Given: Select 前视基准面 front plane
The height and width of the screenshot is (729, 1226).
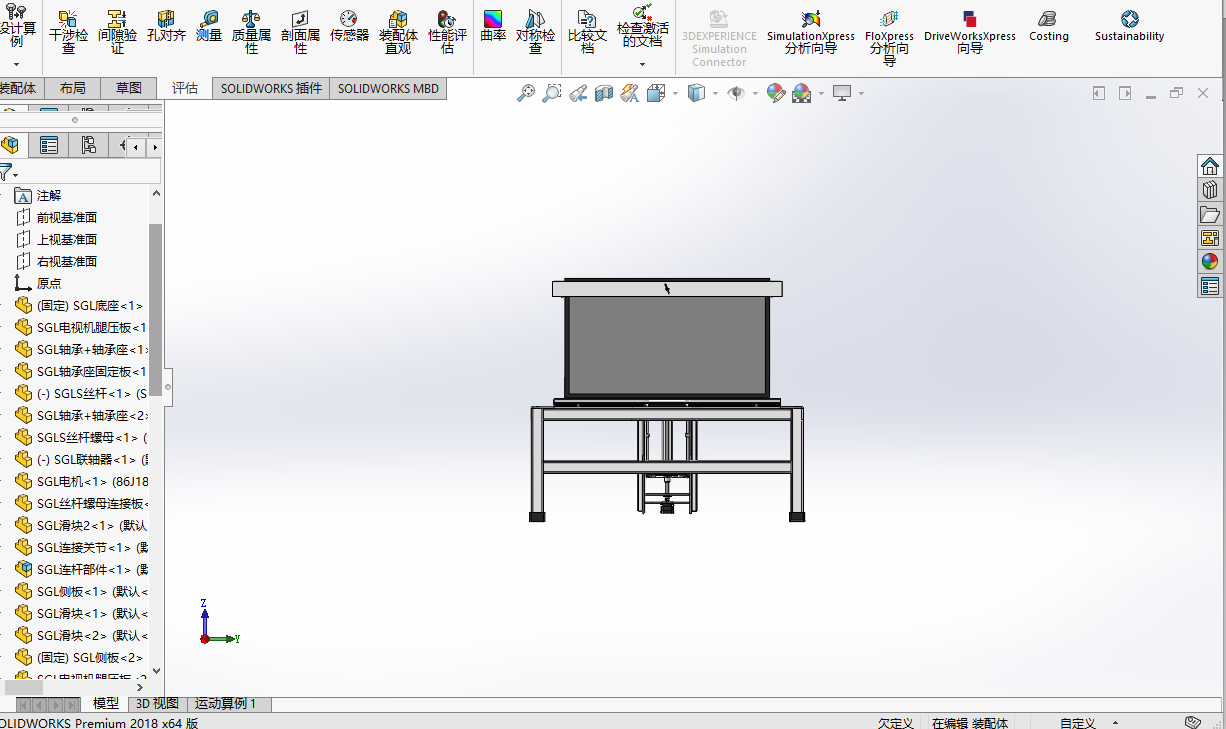Looking at the screenshot, I should (x=57, y=218).
